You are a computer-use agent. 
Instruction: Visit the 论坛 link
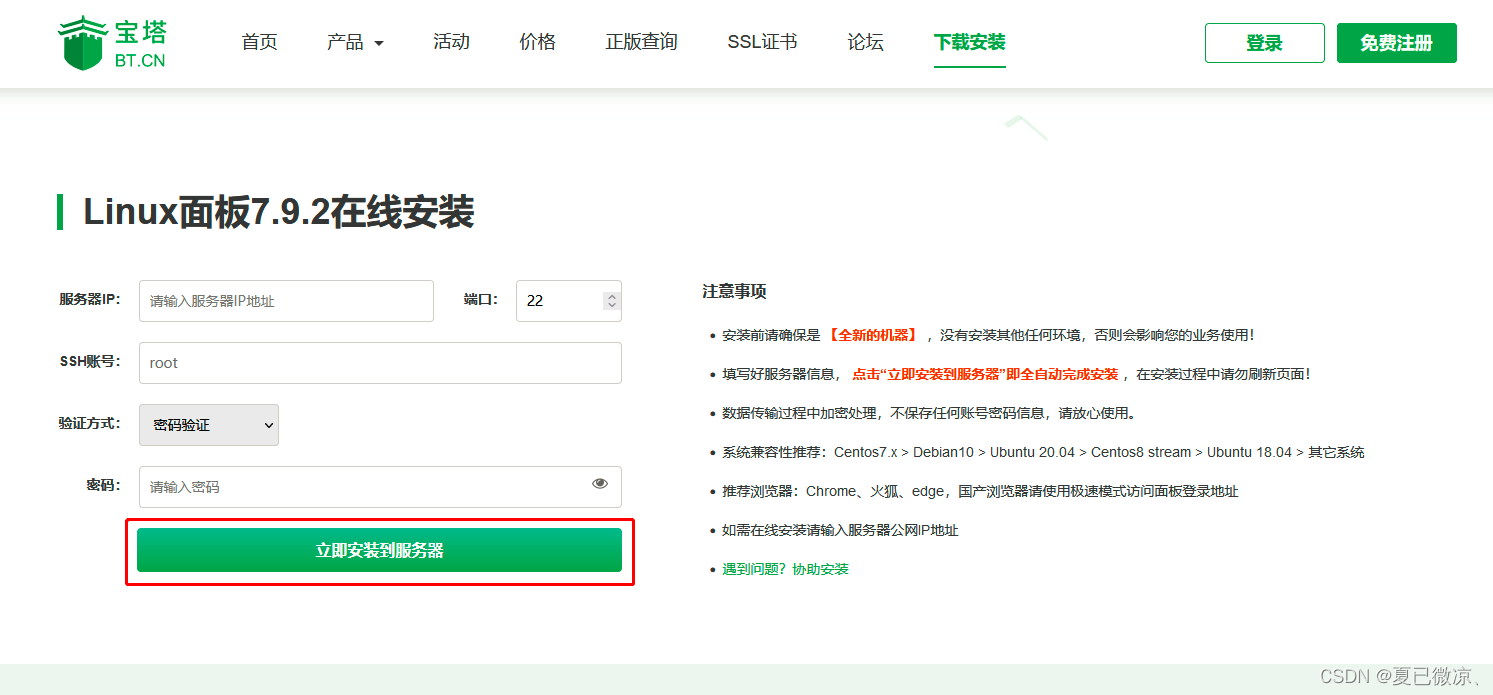click(865, 42)
